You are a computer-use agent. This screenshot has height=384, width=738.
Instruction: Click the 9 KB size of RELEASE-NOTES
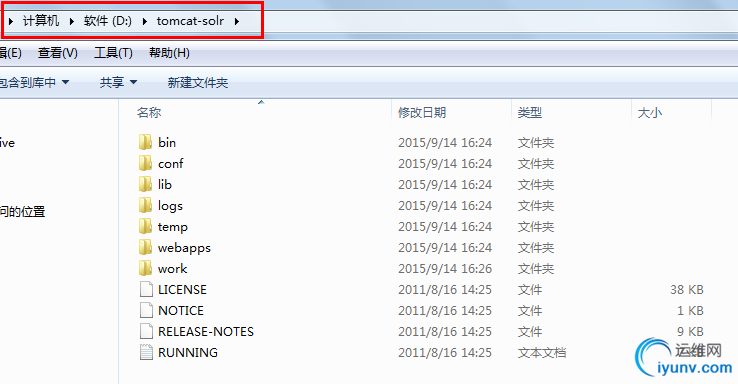tap(690, 332)
